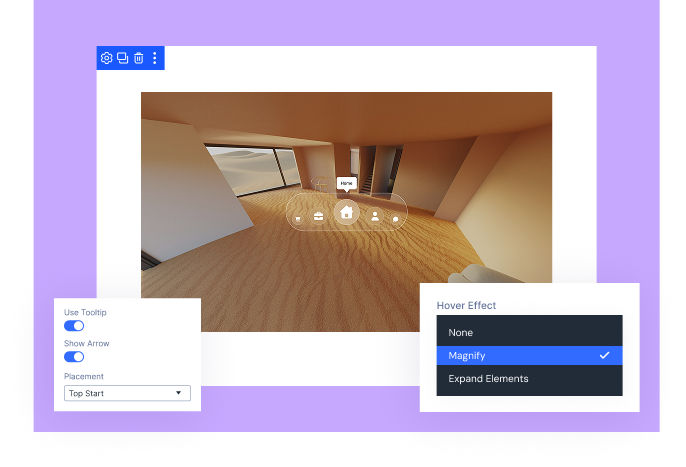Select None hover effect option
This screenshot has height=467, width=686.
(529, 333)
